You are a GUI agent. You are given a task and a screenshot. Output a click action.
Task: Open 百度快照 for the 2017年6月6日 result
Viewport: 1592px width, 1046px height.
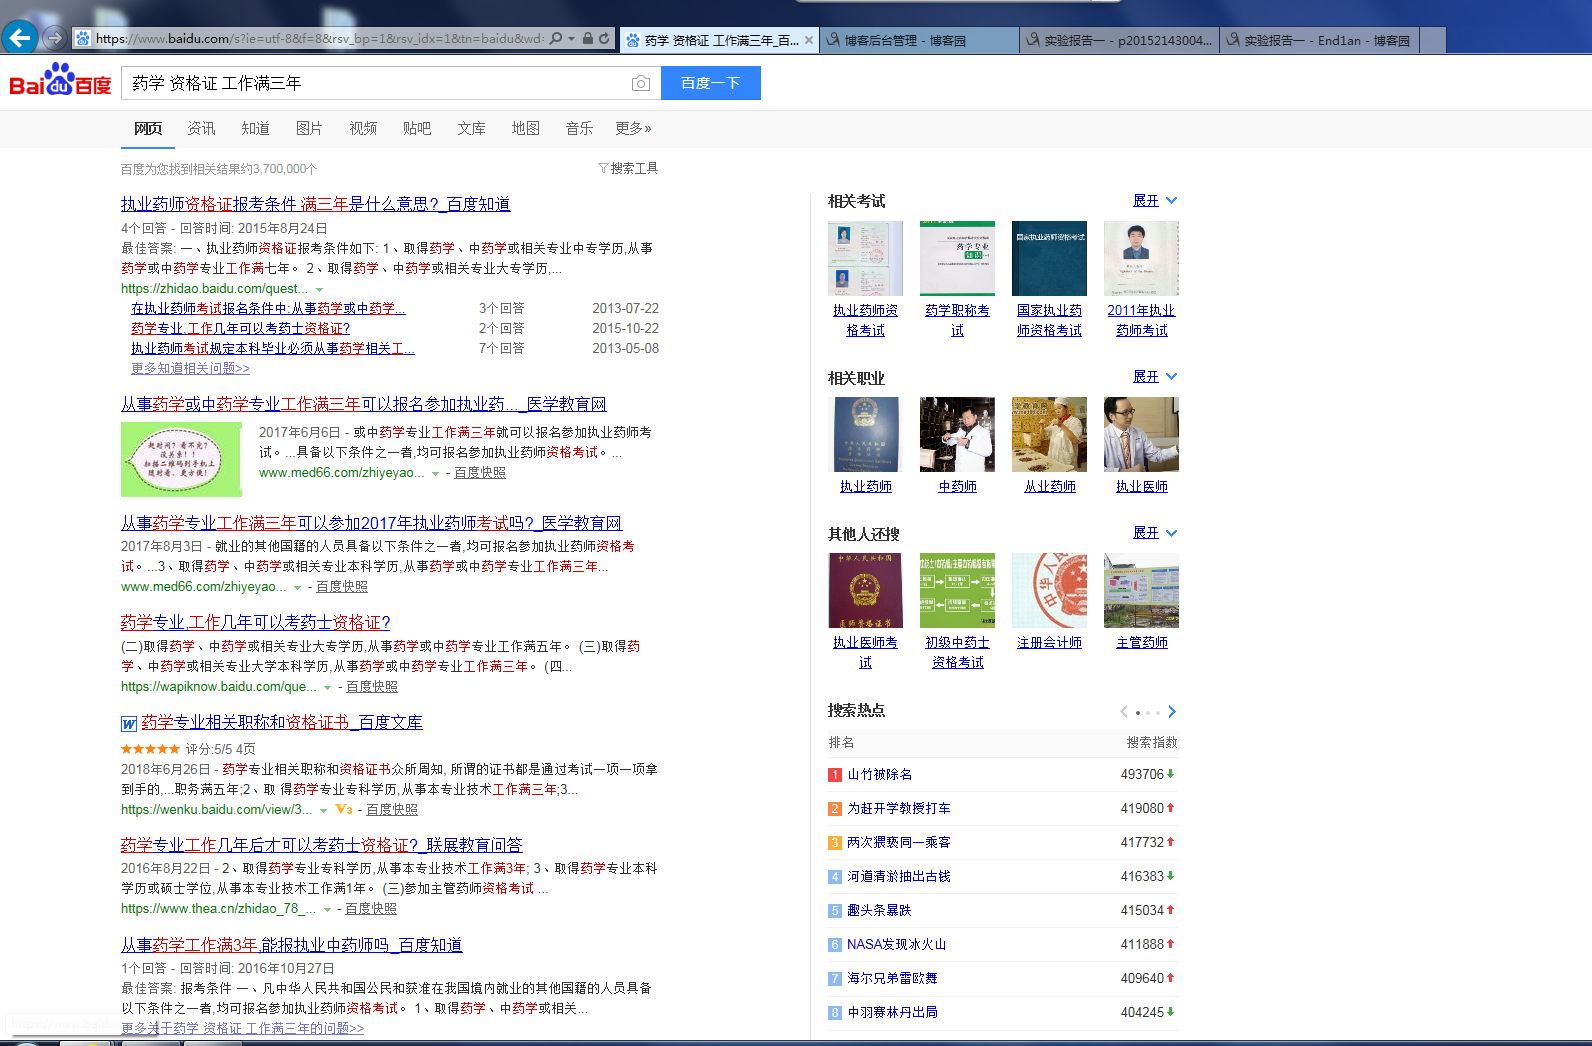pyautogui.click(x=480, y=473)
